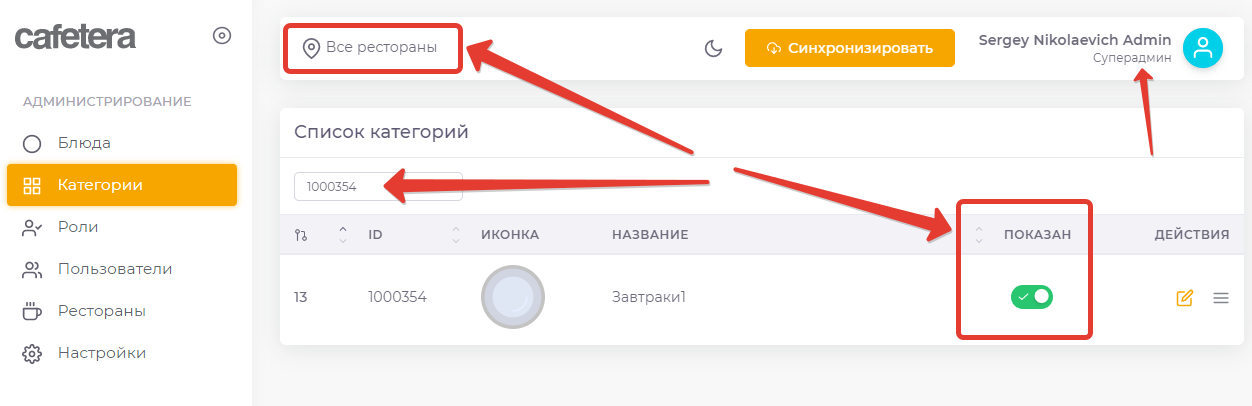Image resolution: width=1252 pixels, height=406 pixels.
Task: Click the category search field with 1000354
Action: (x=377, y=186)
